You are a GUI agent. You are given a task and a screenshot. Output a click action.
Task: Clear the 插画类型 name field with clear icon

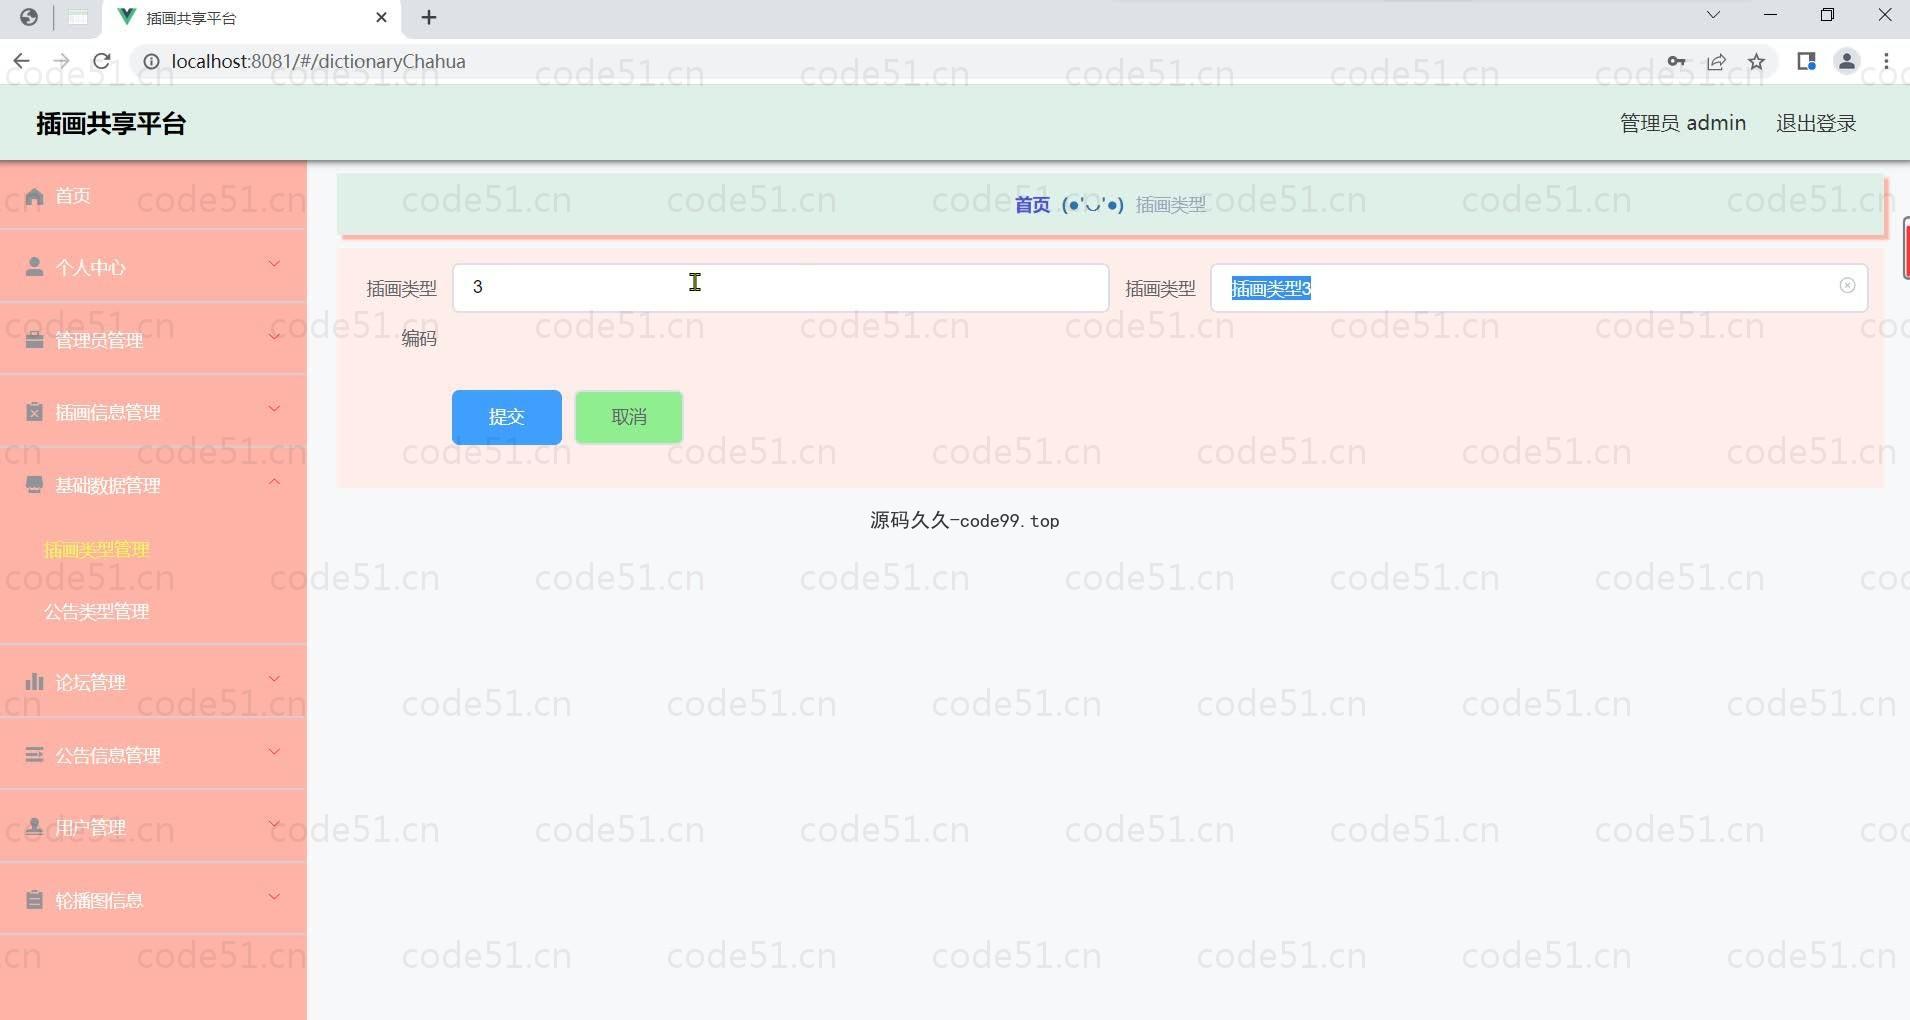(1847, 286)
